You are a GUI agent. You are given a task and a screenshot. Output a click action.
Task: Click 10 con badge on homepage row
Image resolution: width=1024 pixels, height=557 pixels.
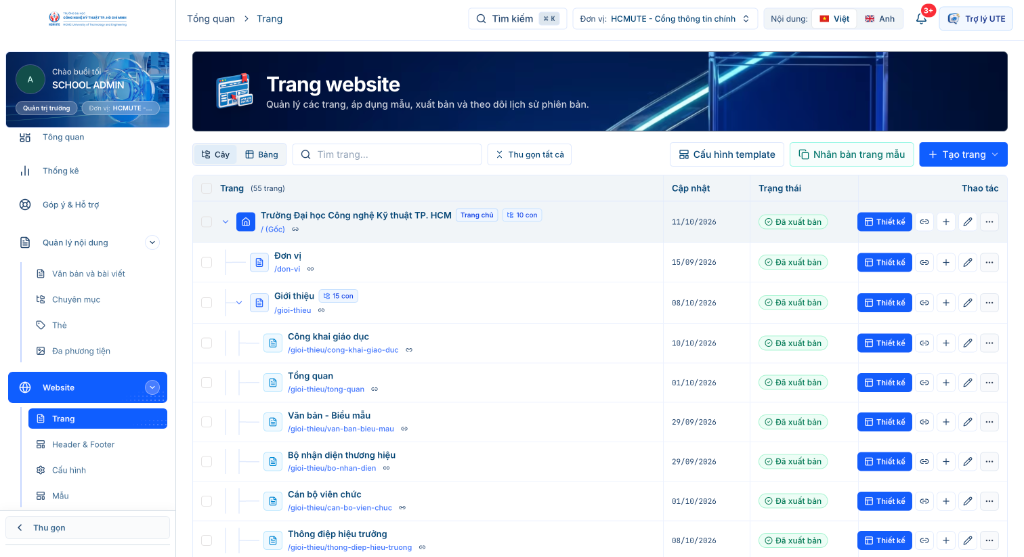522,215
